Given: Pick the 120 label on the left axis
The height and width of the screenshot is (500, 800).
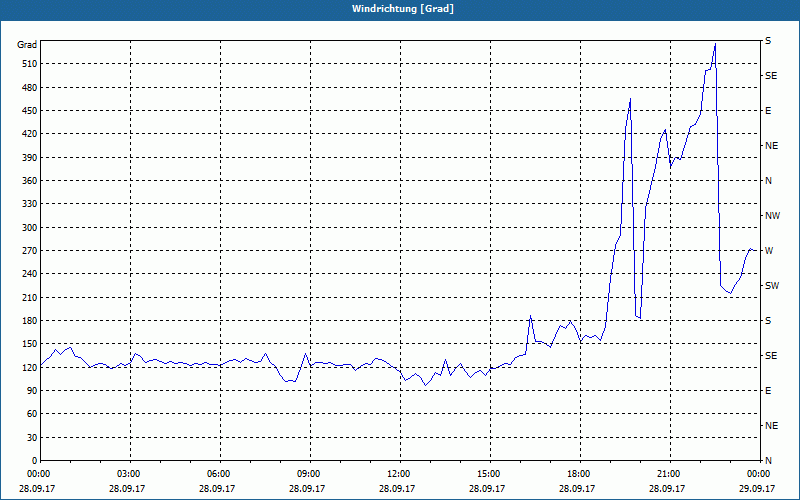Looking at the screenshot, I should coord(30,367).
